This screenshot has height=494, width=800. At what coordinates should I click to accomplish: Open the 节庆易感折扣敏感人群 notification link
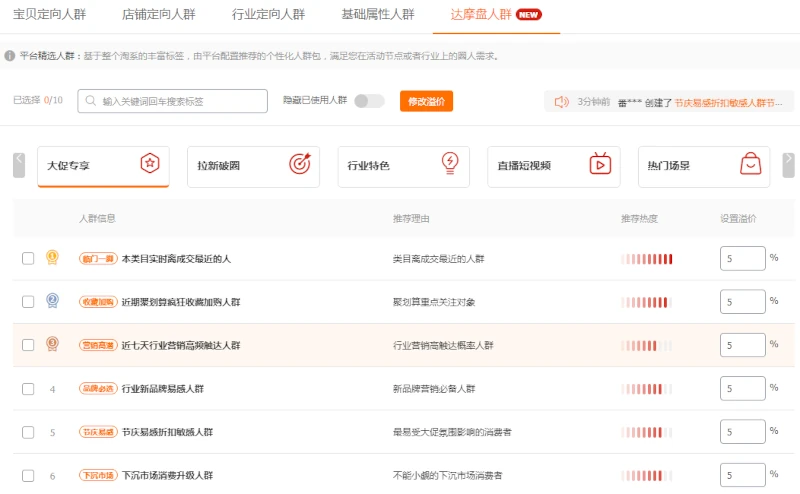click(728, 103)
